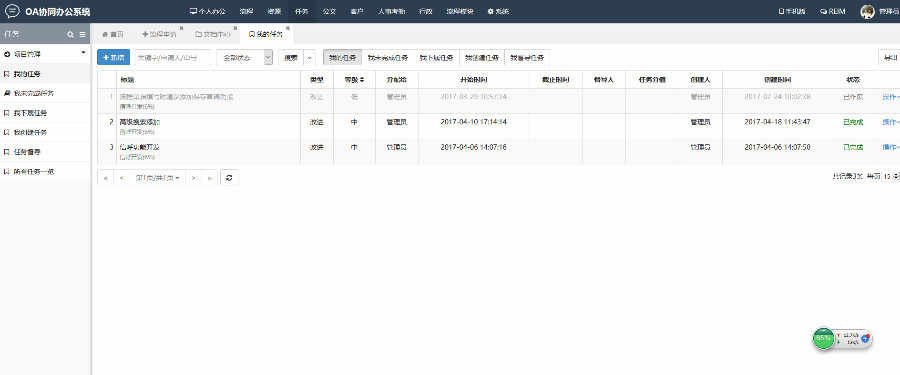Click the title of task row 3
Image resolution: width=900 pixels, height=375 pixels.
[139, 147]
